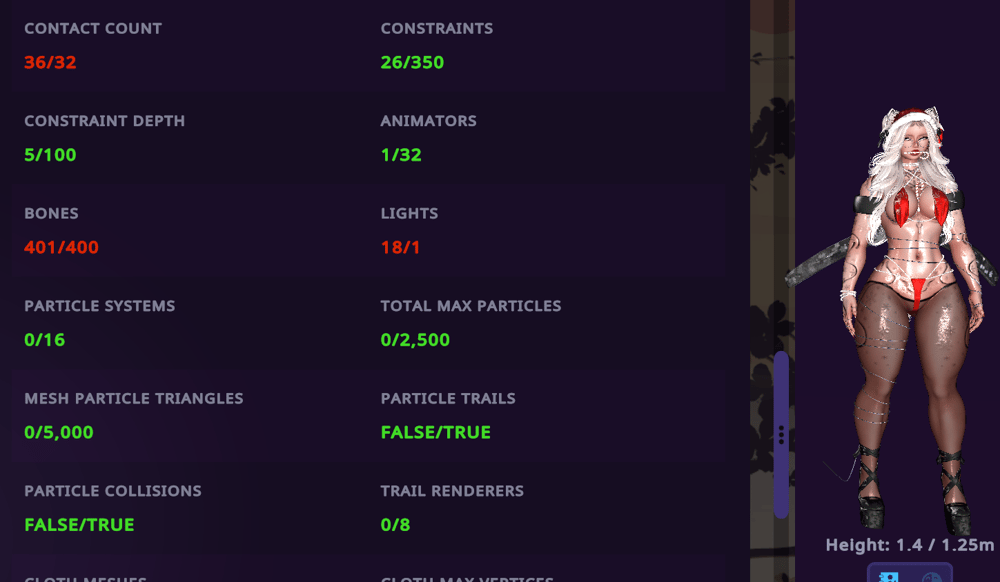Select the Particle Systems 0/16 entry
1000x582 pixels.
[45, 339]
